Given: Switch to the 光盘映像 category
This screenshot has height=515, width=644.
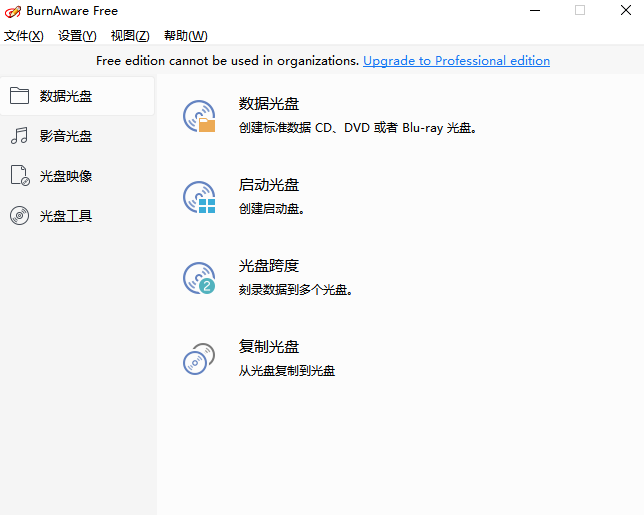Looking at the screenshot, I should tap(66, 176).
